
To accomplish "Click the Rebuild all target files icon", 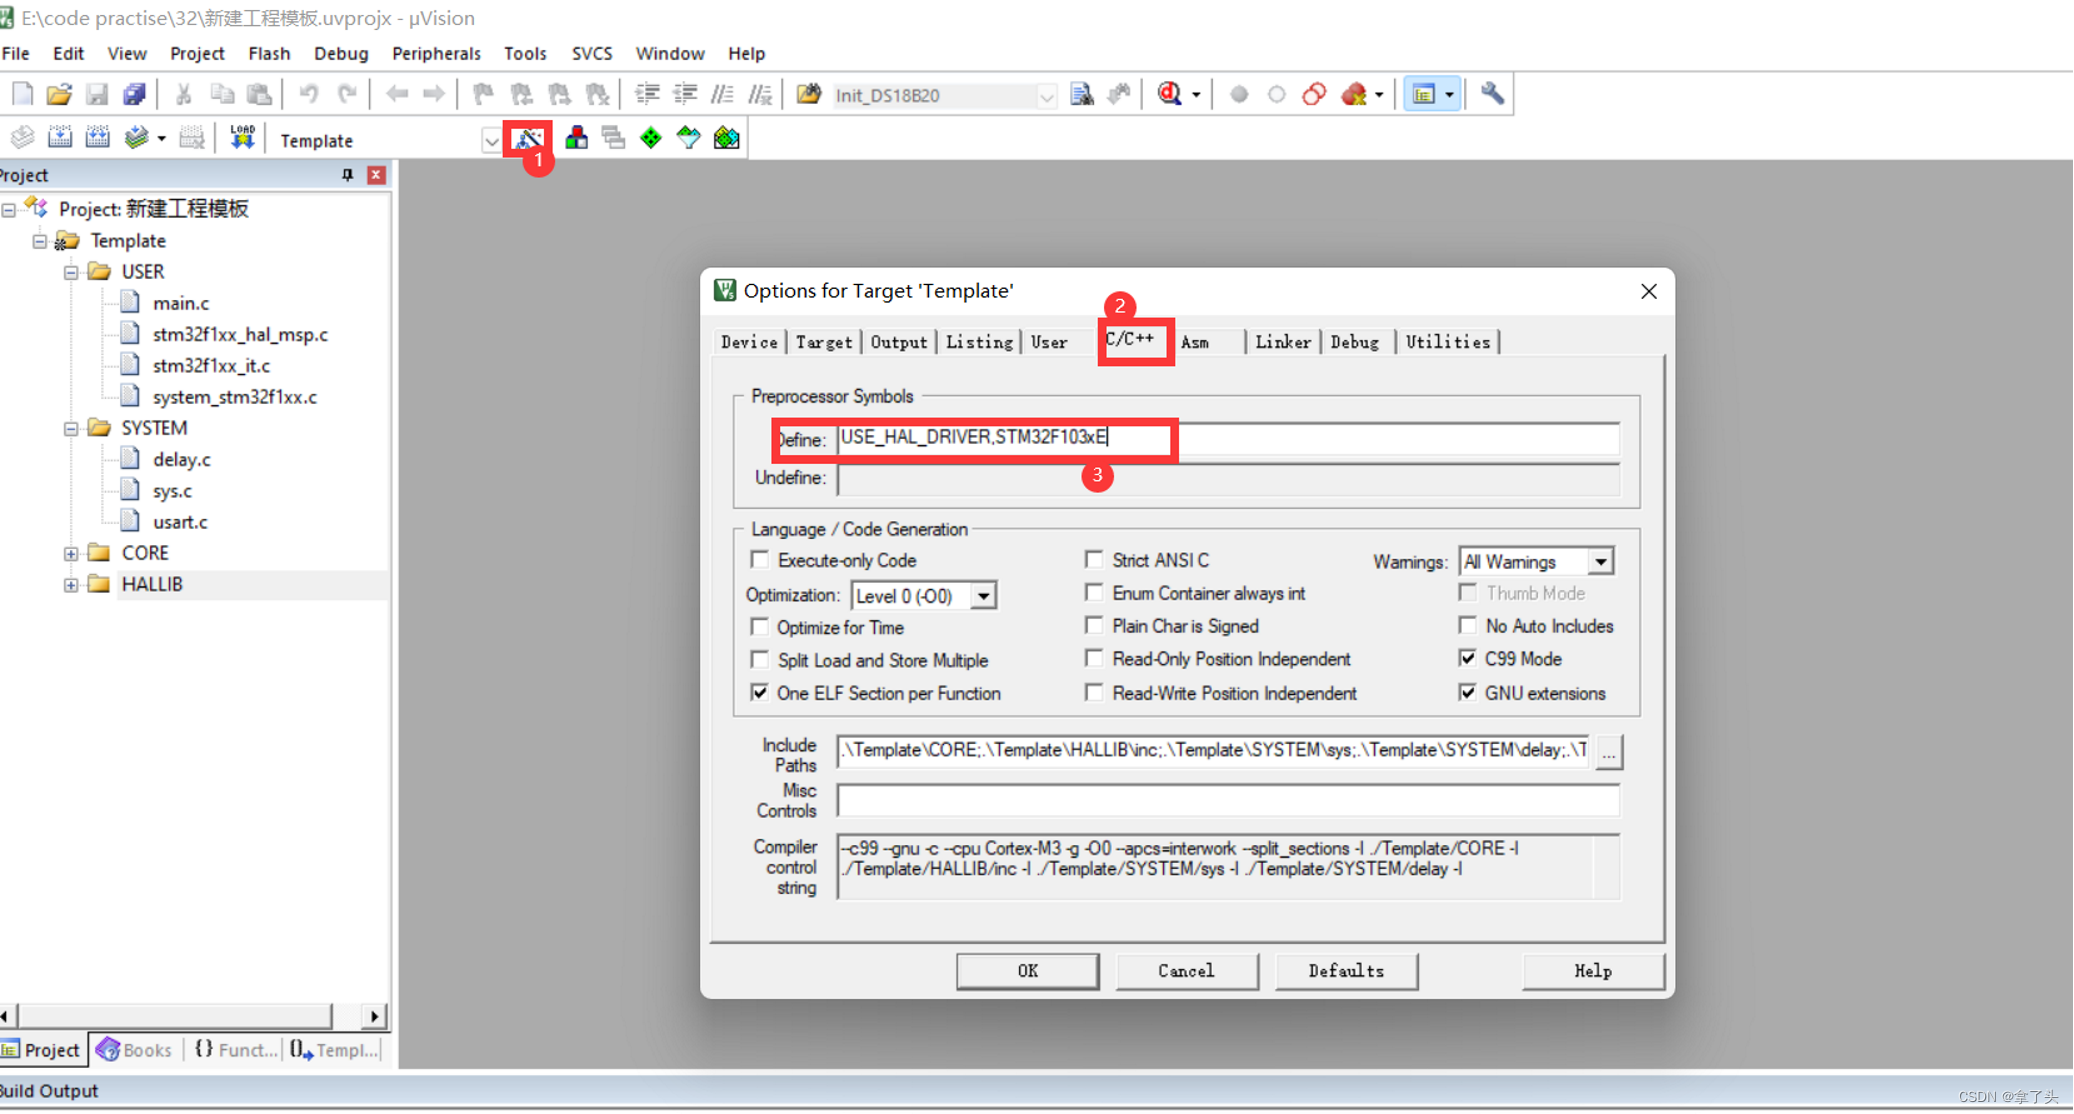I will pos(97,138).
